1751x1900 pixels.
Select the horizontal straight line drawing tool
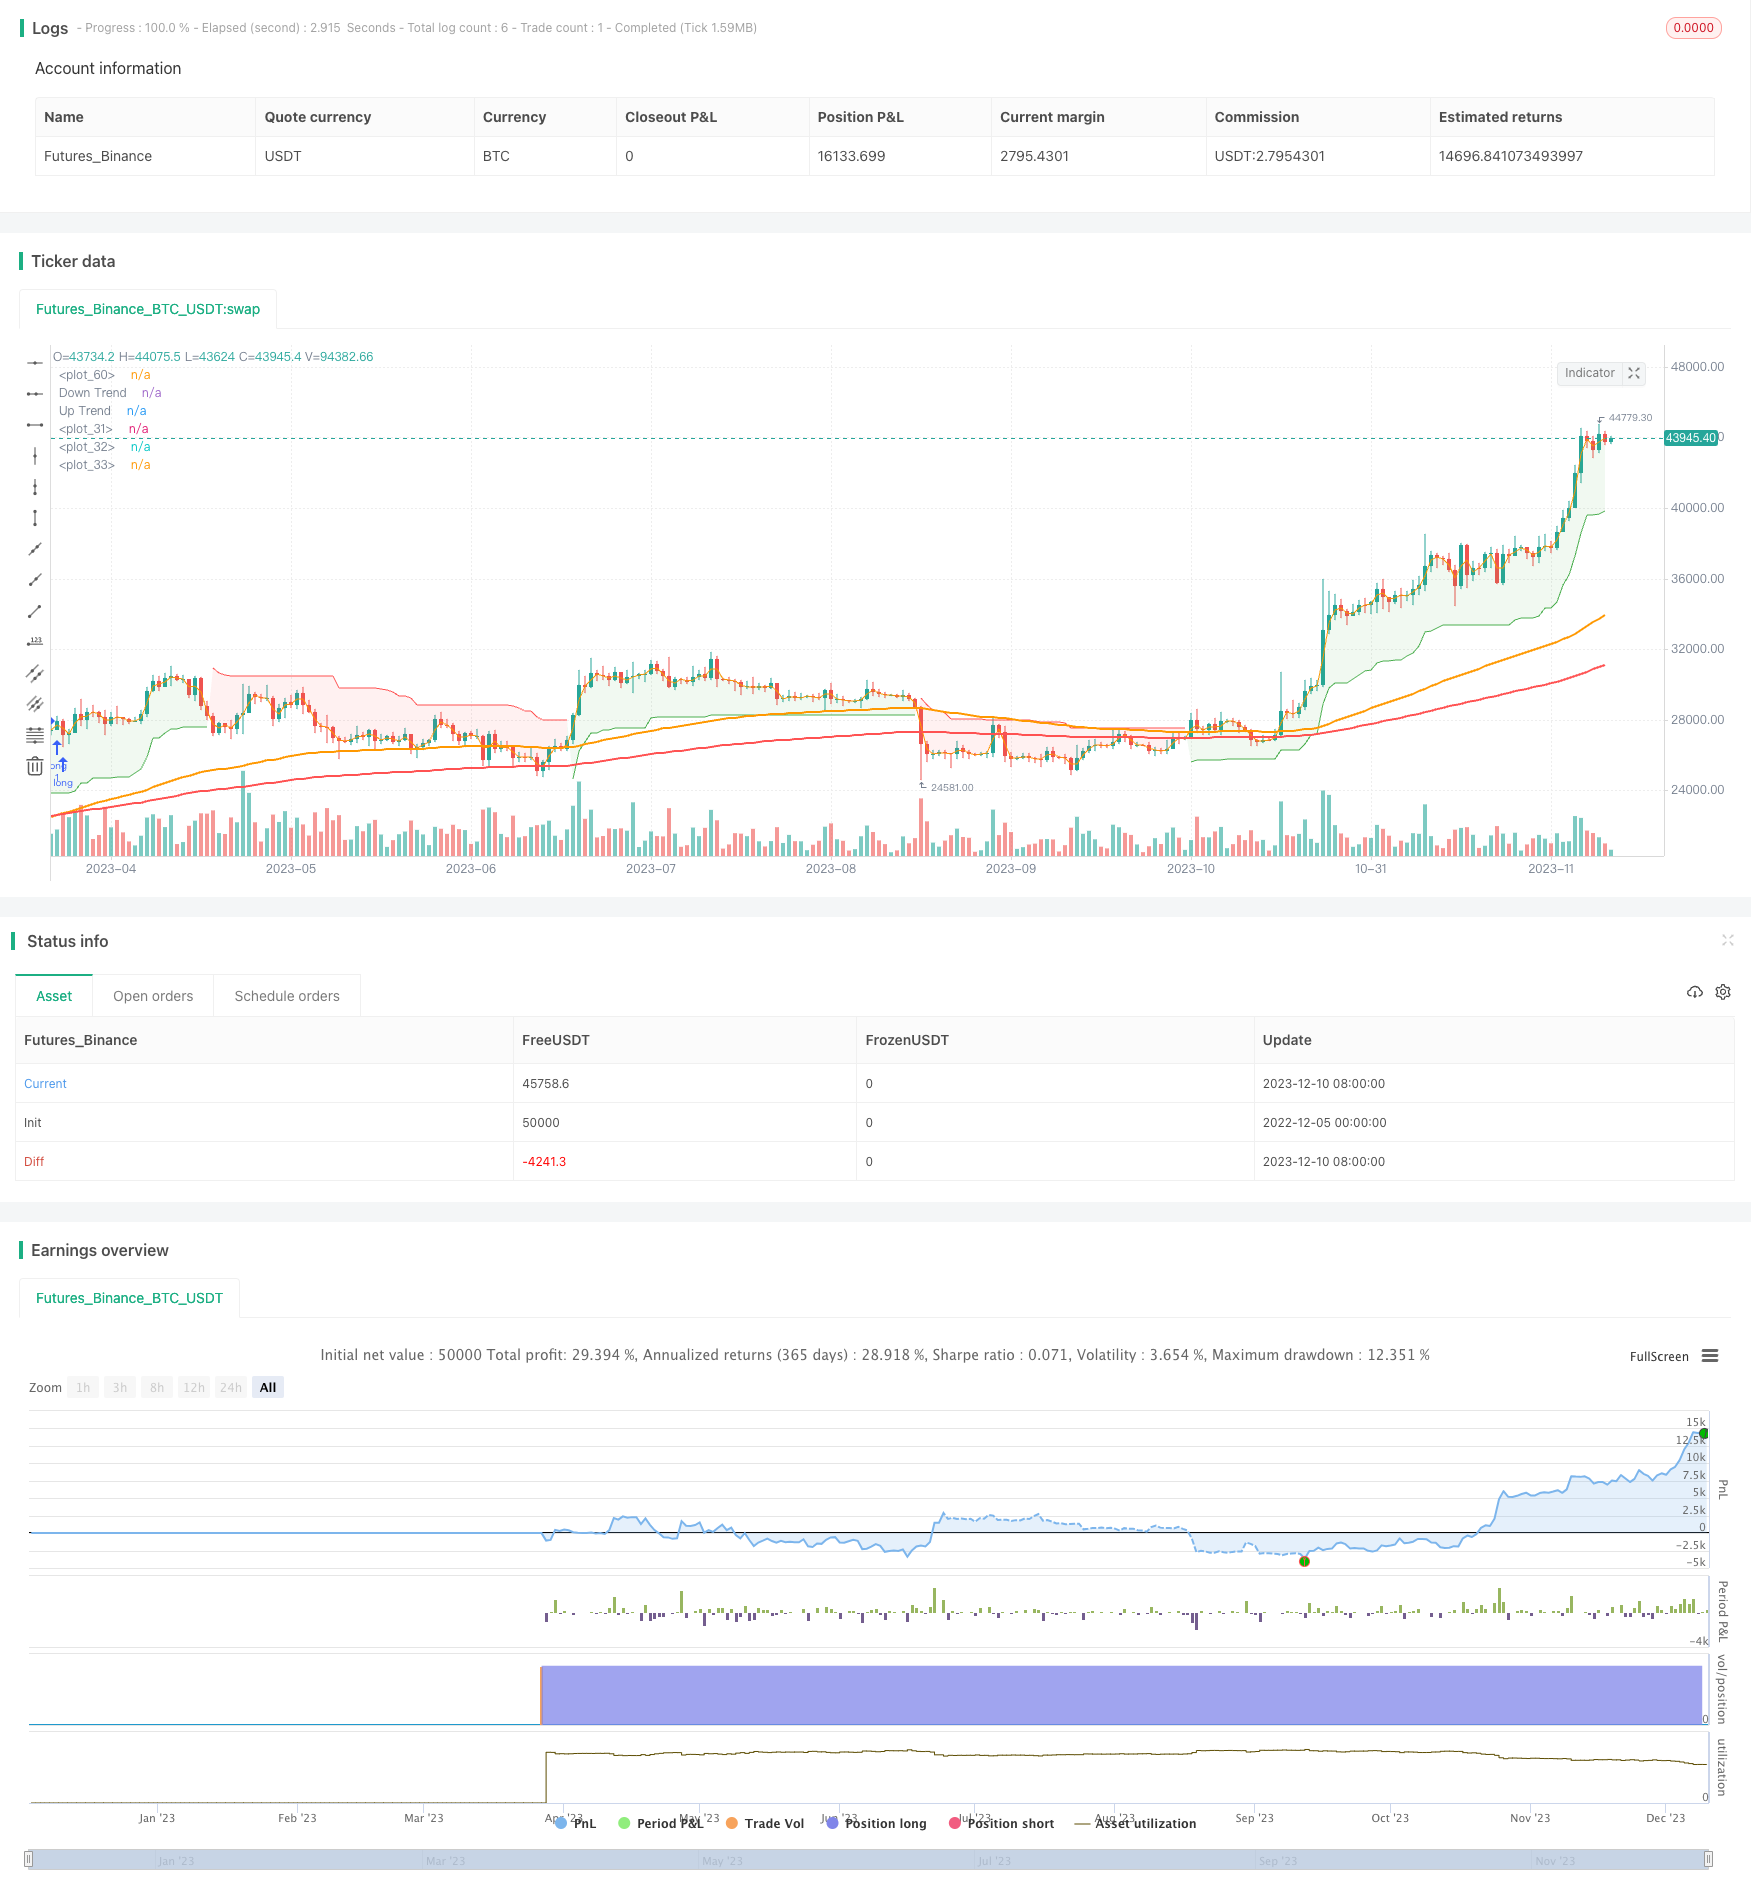point(35,362)
